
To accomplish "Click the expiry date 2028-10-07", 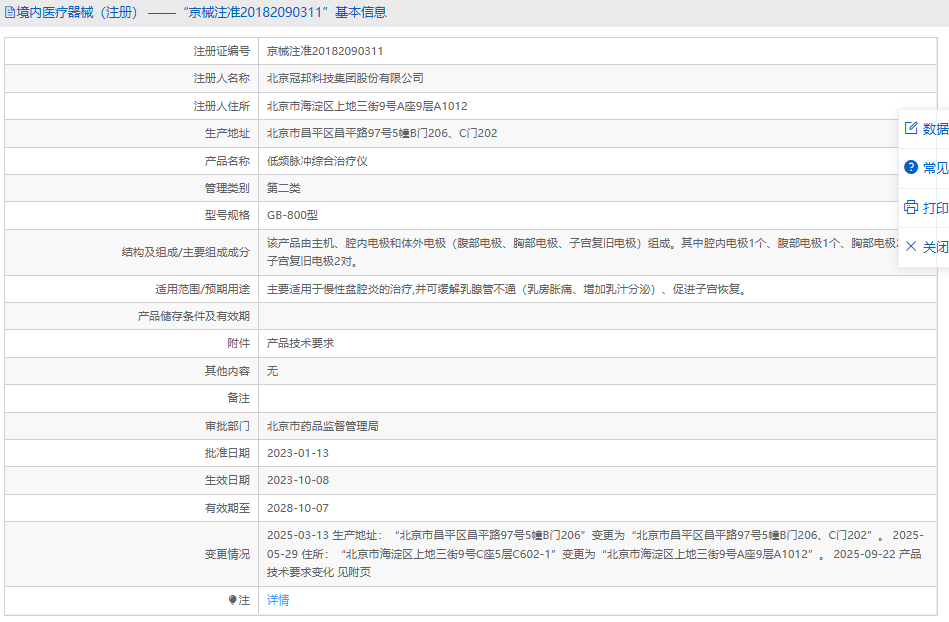I will 297,508.
